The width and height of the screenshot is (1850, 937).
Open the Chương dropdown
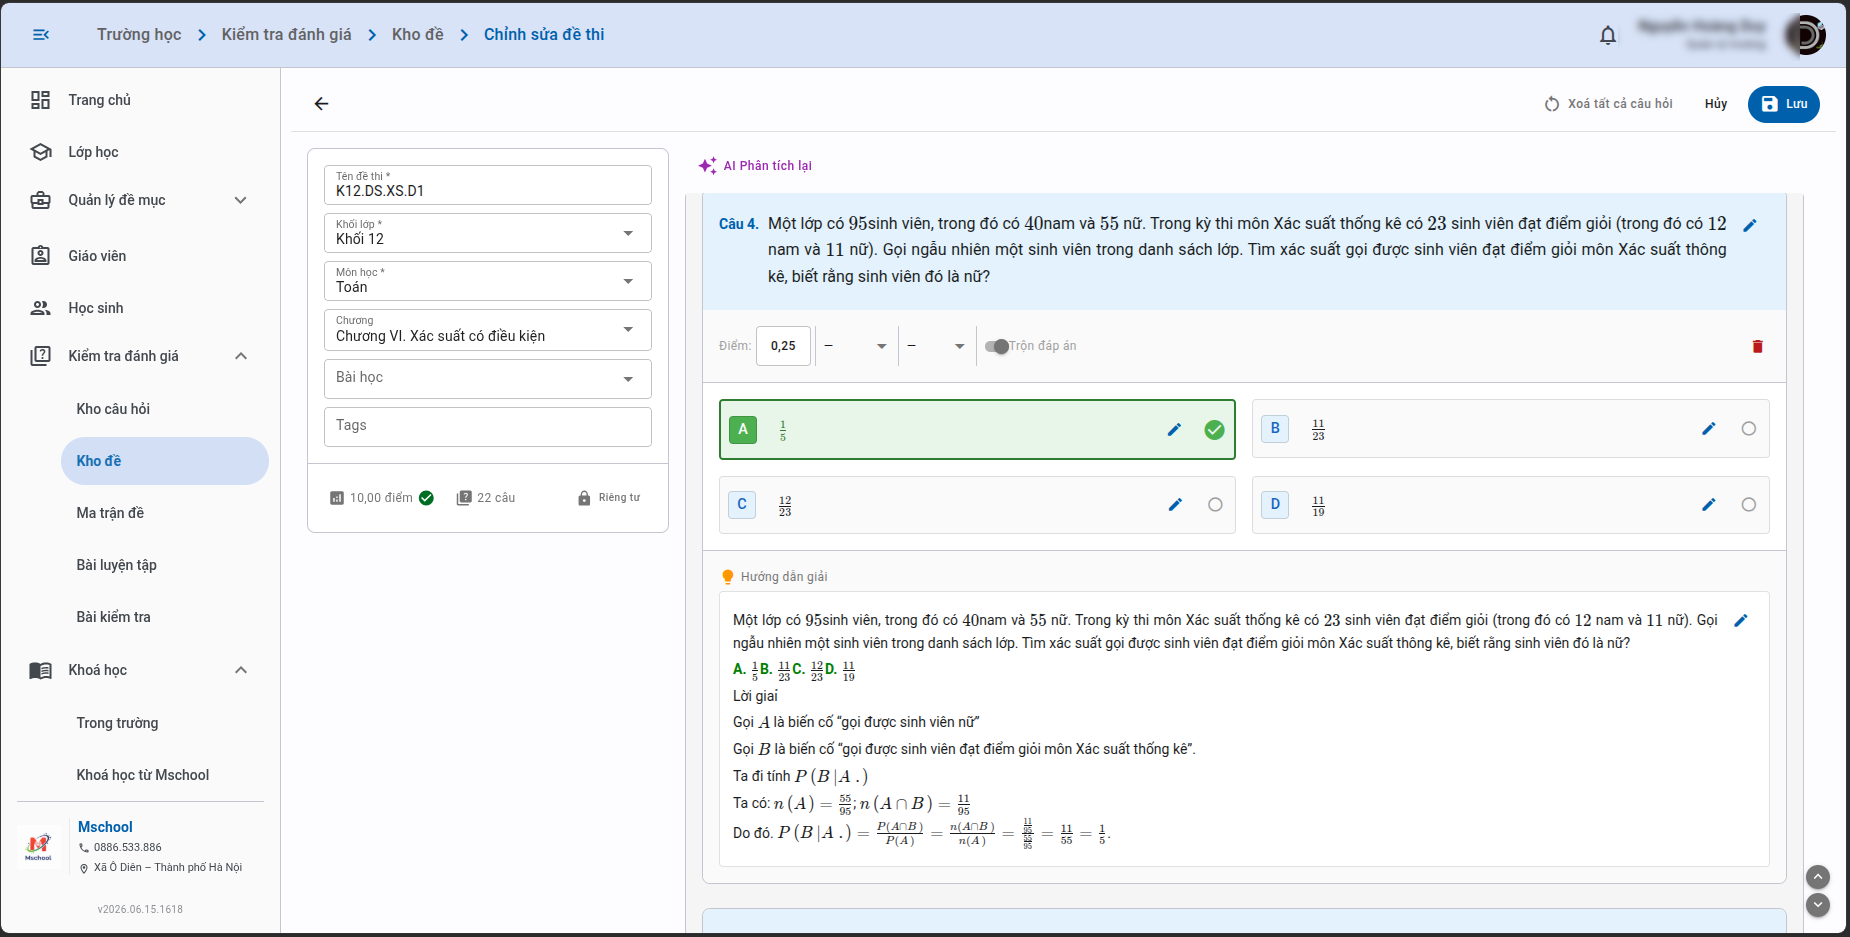tap(488, 330)
